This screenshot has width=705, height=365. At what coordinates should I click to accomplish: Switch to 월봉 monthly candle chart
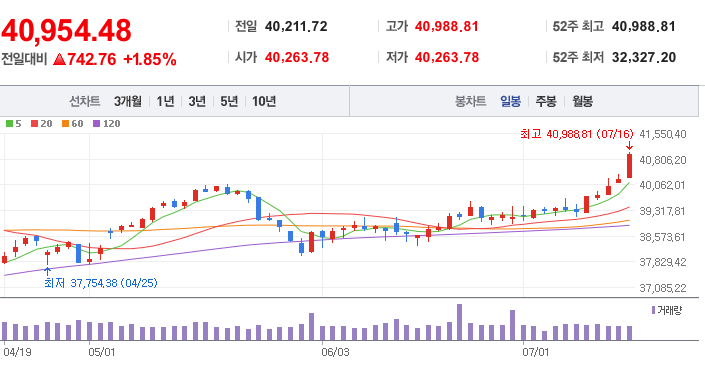(x=582, y=102)
